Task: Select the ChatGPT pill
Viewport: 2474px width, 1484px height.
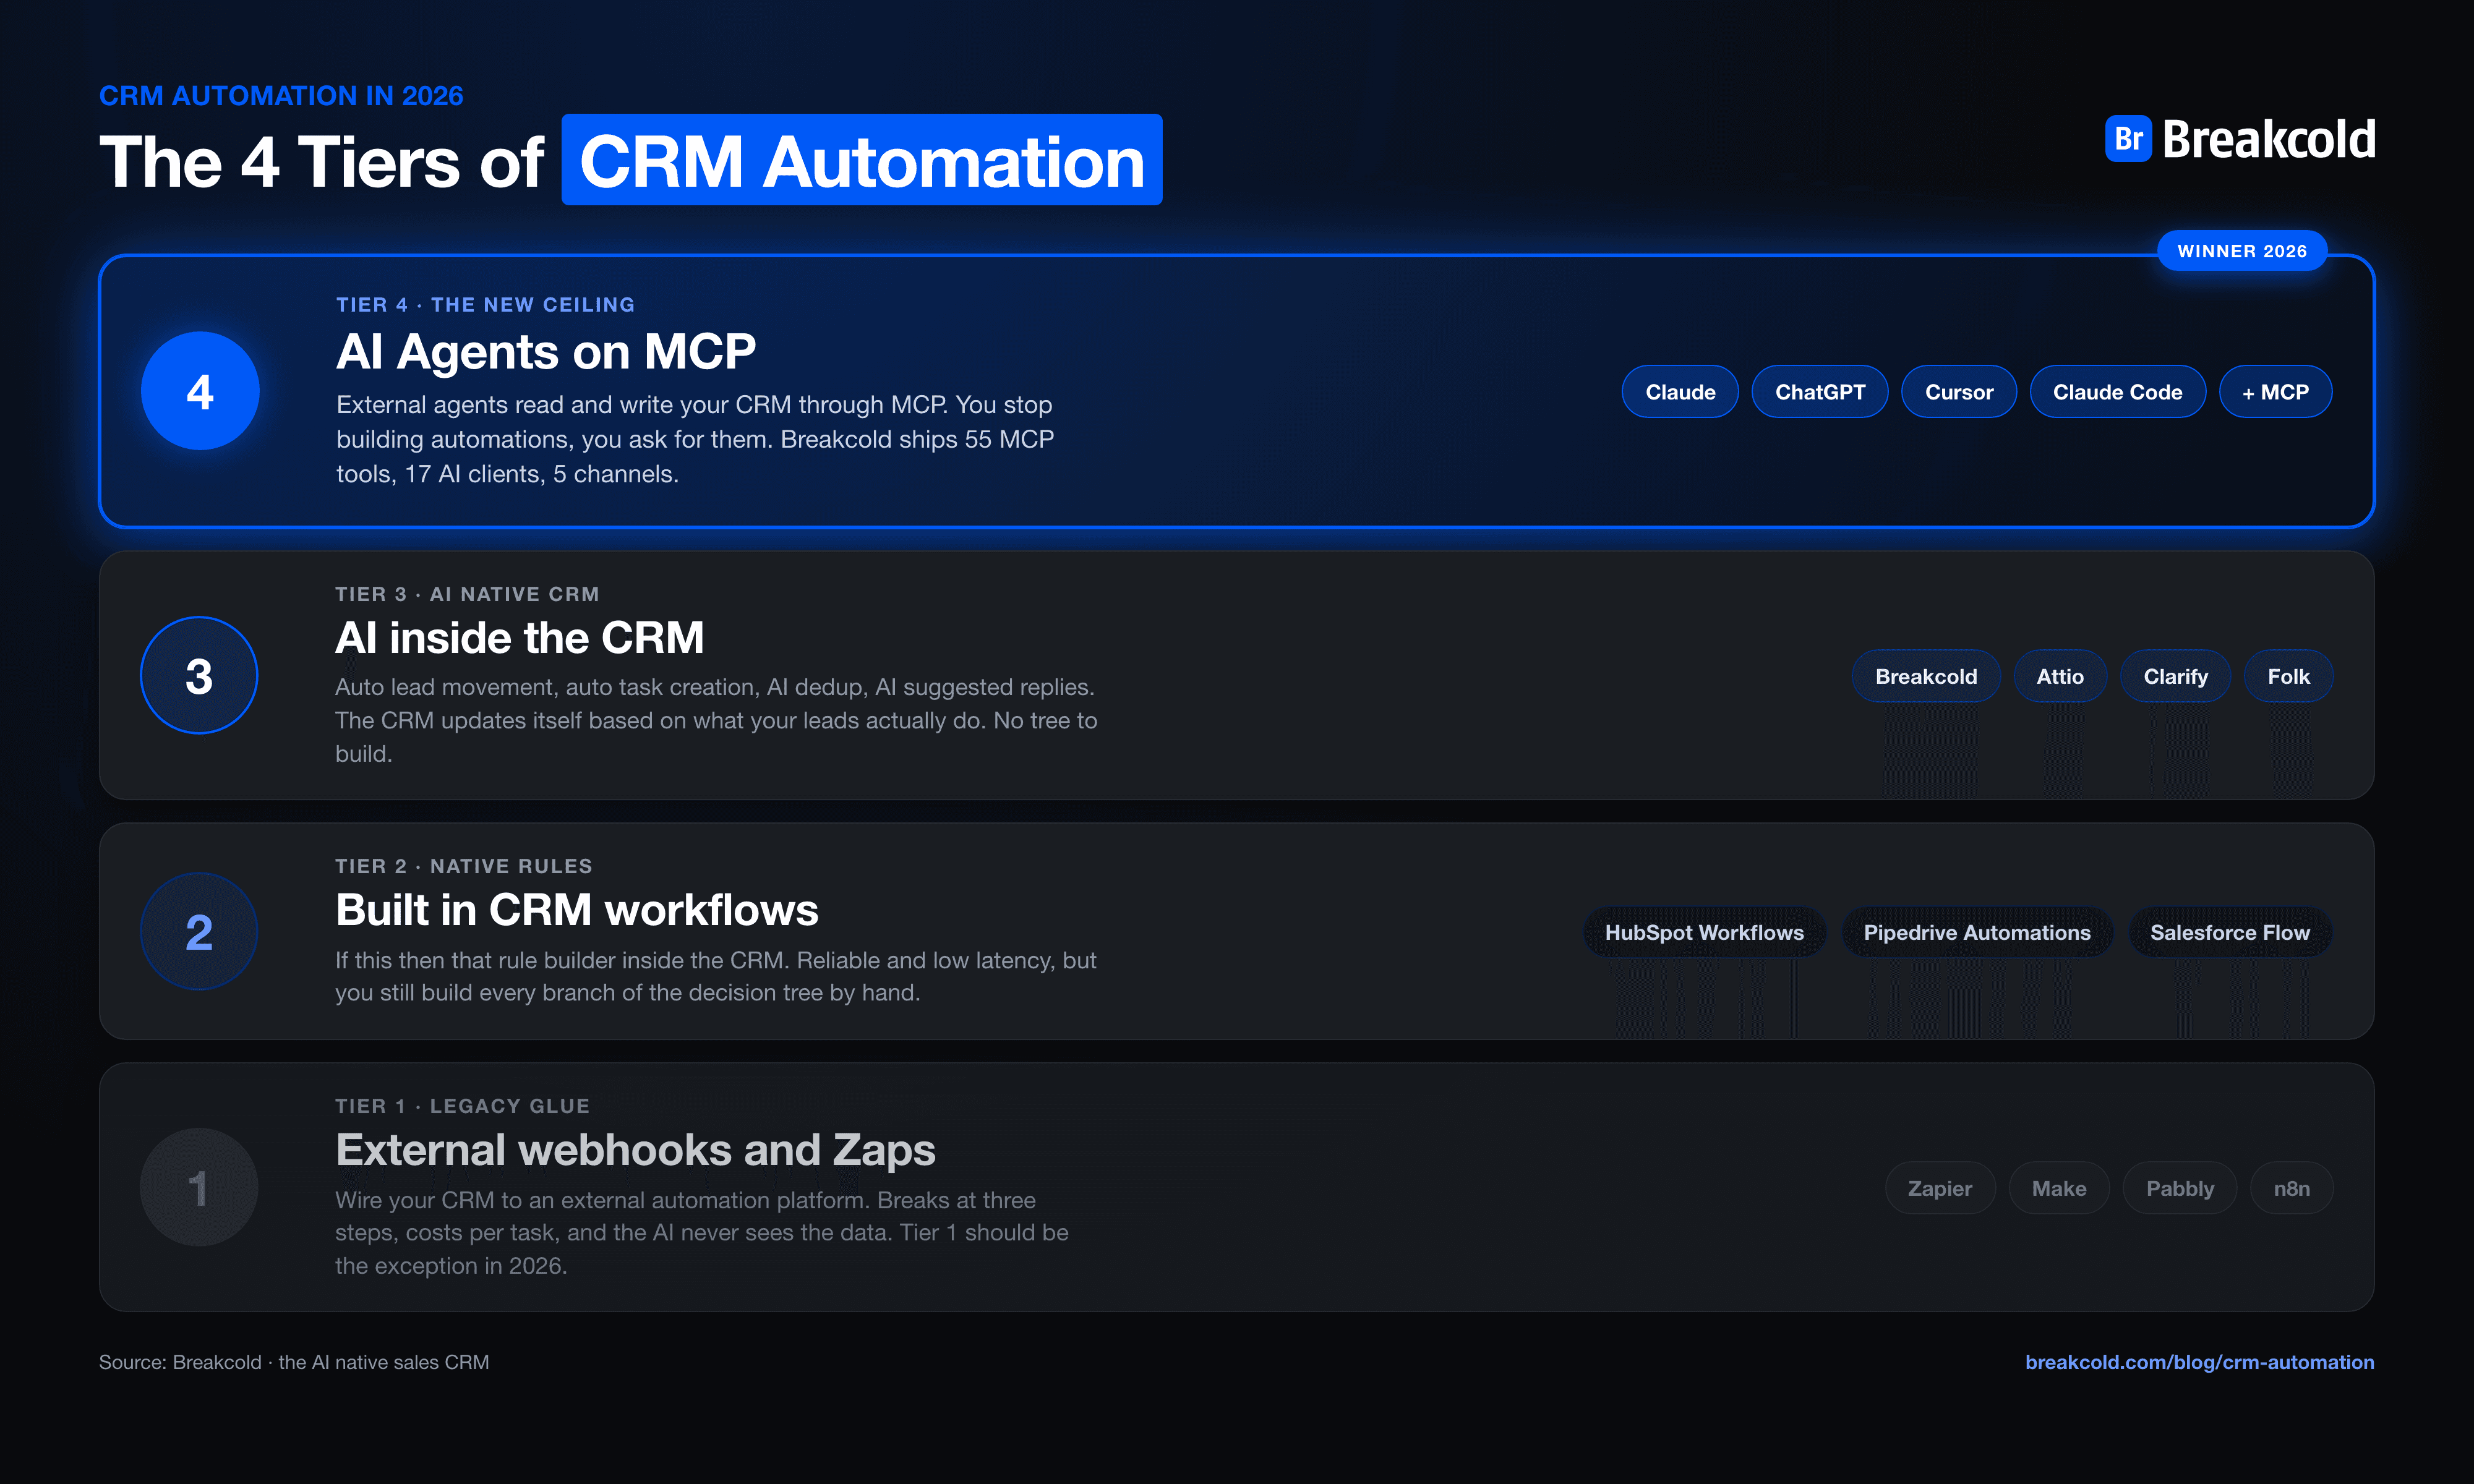Action: (x=1820, y=392)
